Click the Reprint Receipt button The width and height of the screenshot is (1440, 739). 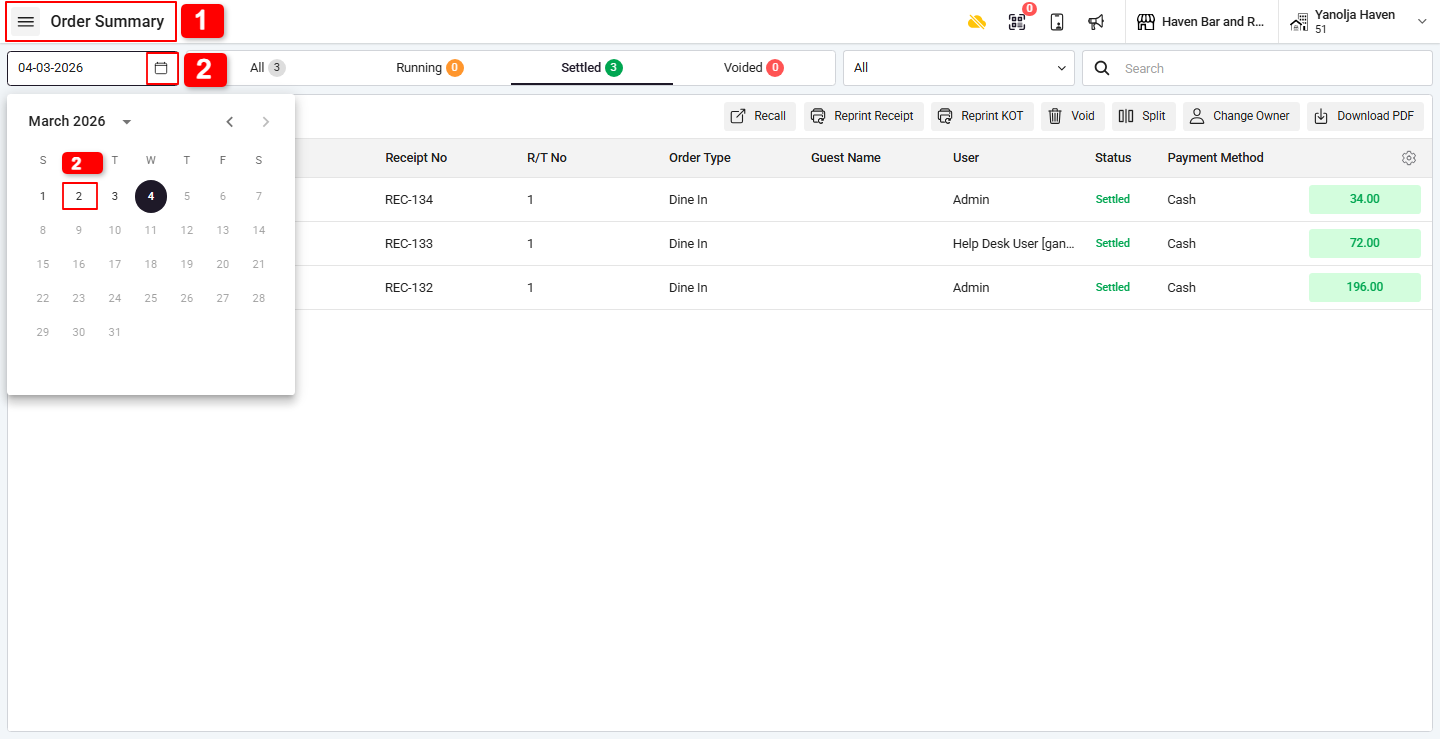tap(863, 116)
